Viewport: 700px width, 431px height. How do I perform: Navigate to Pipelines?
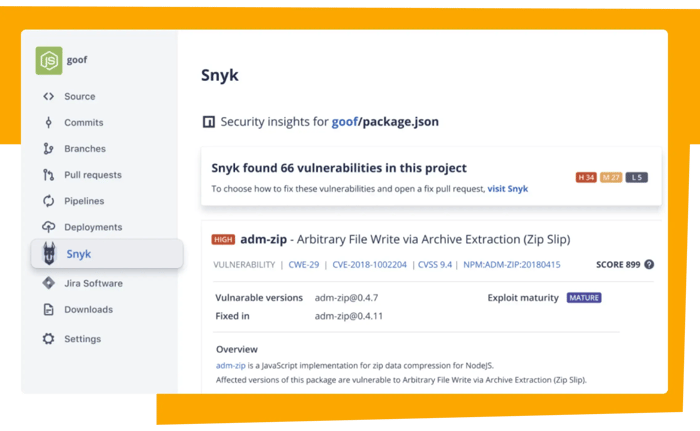pyautogui.click(x=84, y=201)
